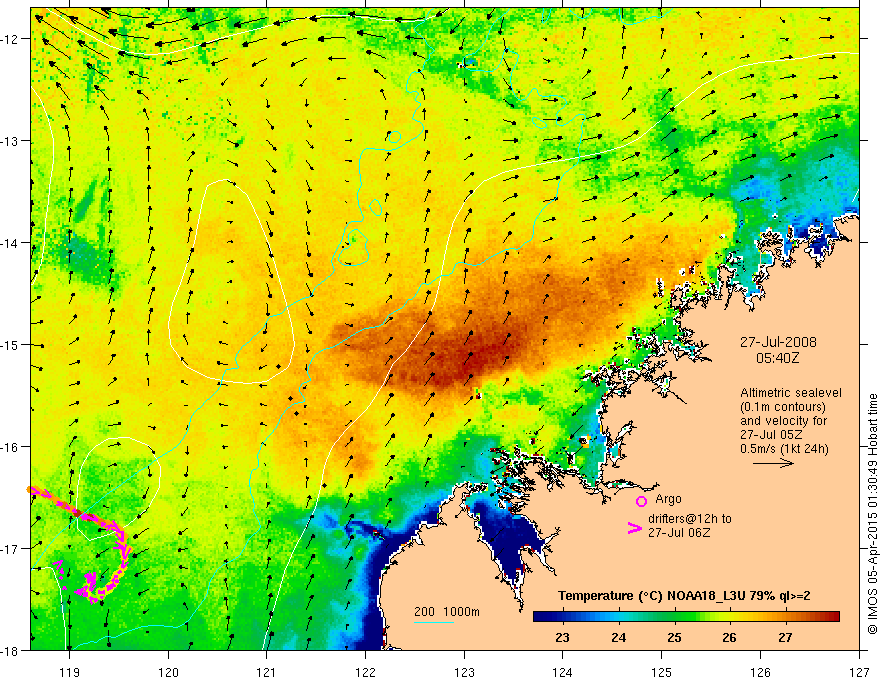The height and width of the screenshot is (680, 880).
Task: Click the longitude axis label 126
Action: pyautogui.click(x=760, y=672)
